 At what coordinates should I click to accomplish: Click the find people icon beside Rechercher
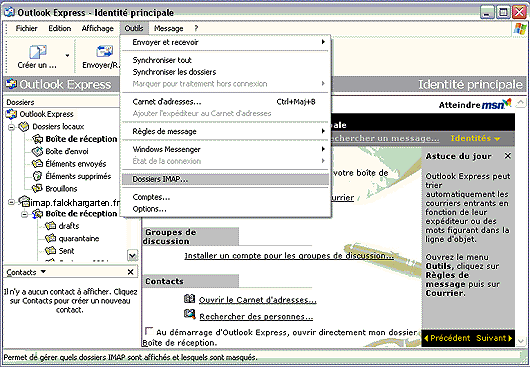(190, 315)
